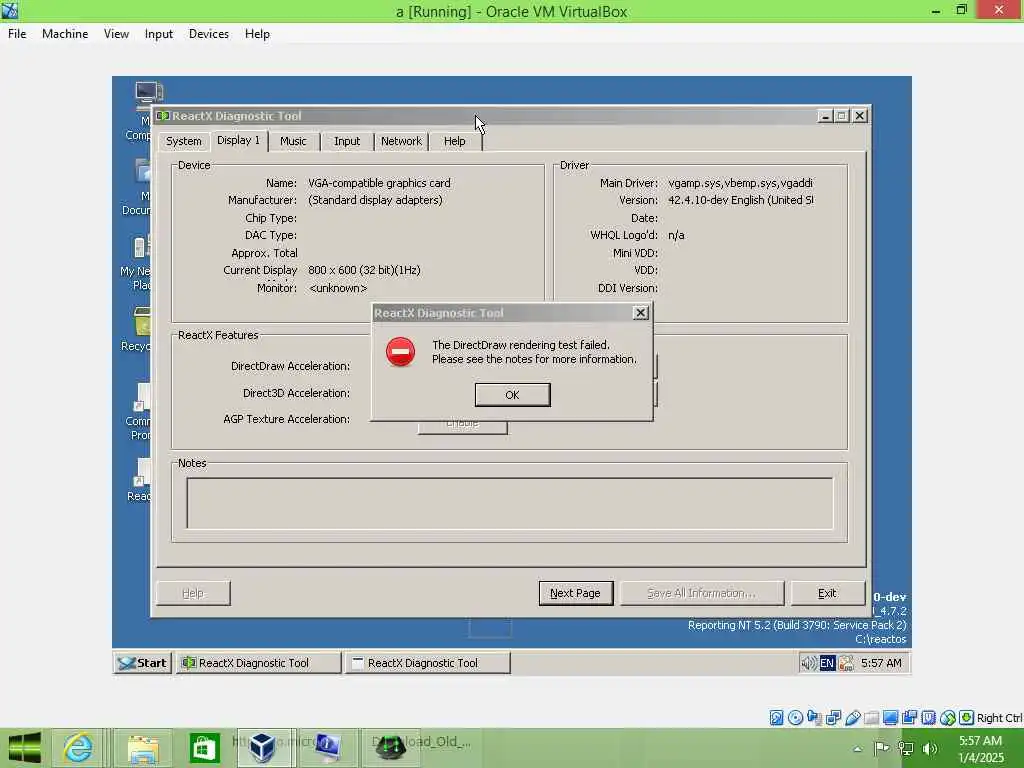Click the Exit button

click(x=827, y=593)
